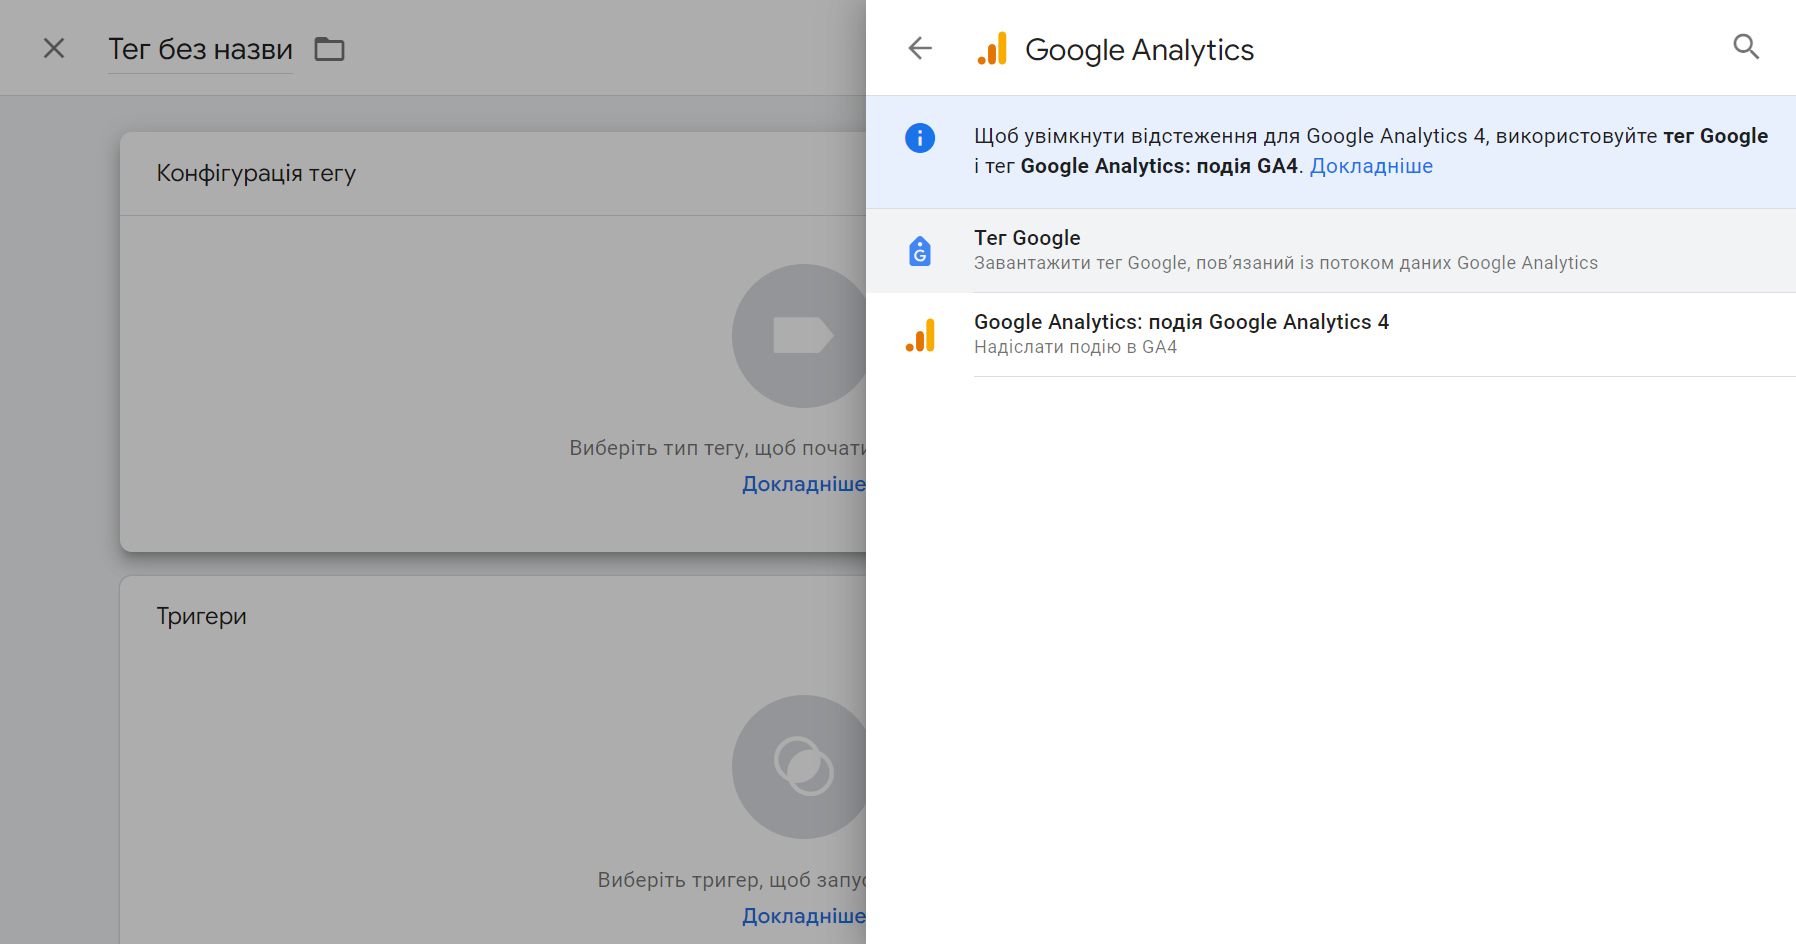
Task: Open Докладніше link in the info banner
Action: coord(1371,166)
